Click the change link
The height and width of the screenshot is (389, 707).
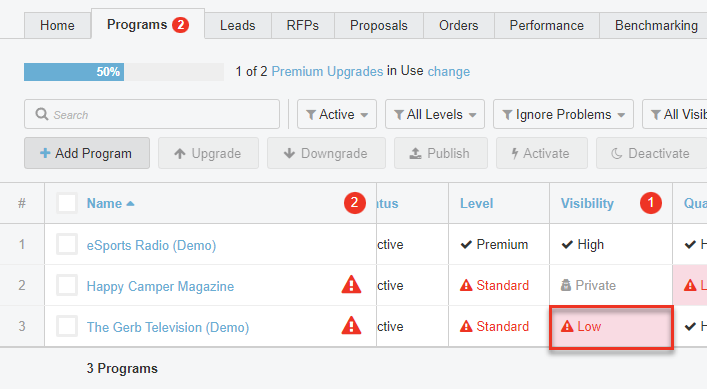tap(449, 72)
